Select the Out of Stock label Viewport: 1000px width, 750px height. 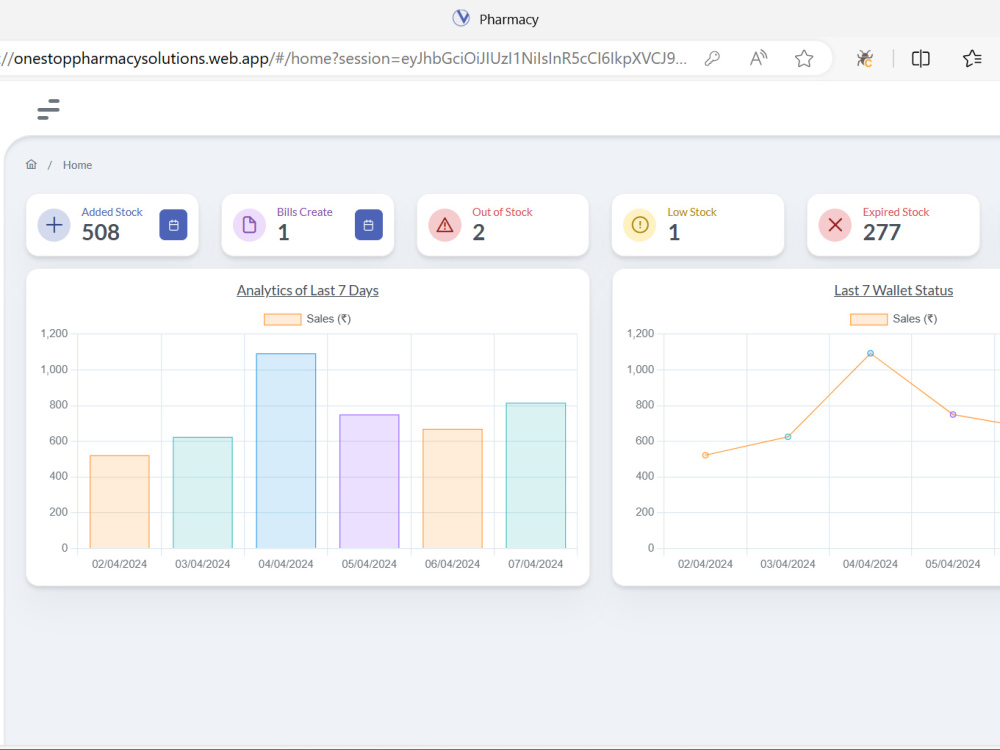coord(502,212)
